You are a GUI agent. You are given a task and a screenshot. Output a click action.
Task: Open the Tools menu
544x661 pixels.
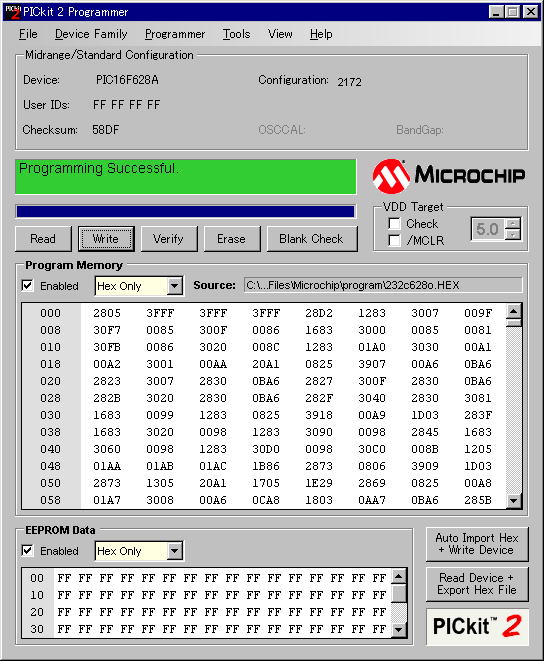click(237, 34)
